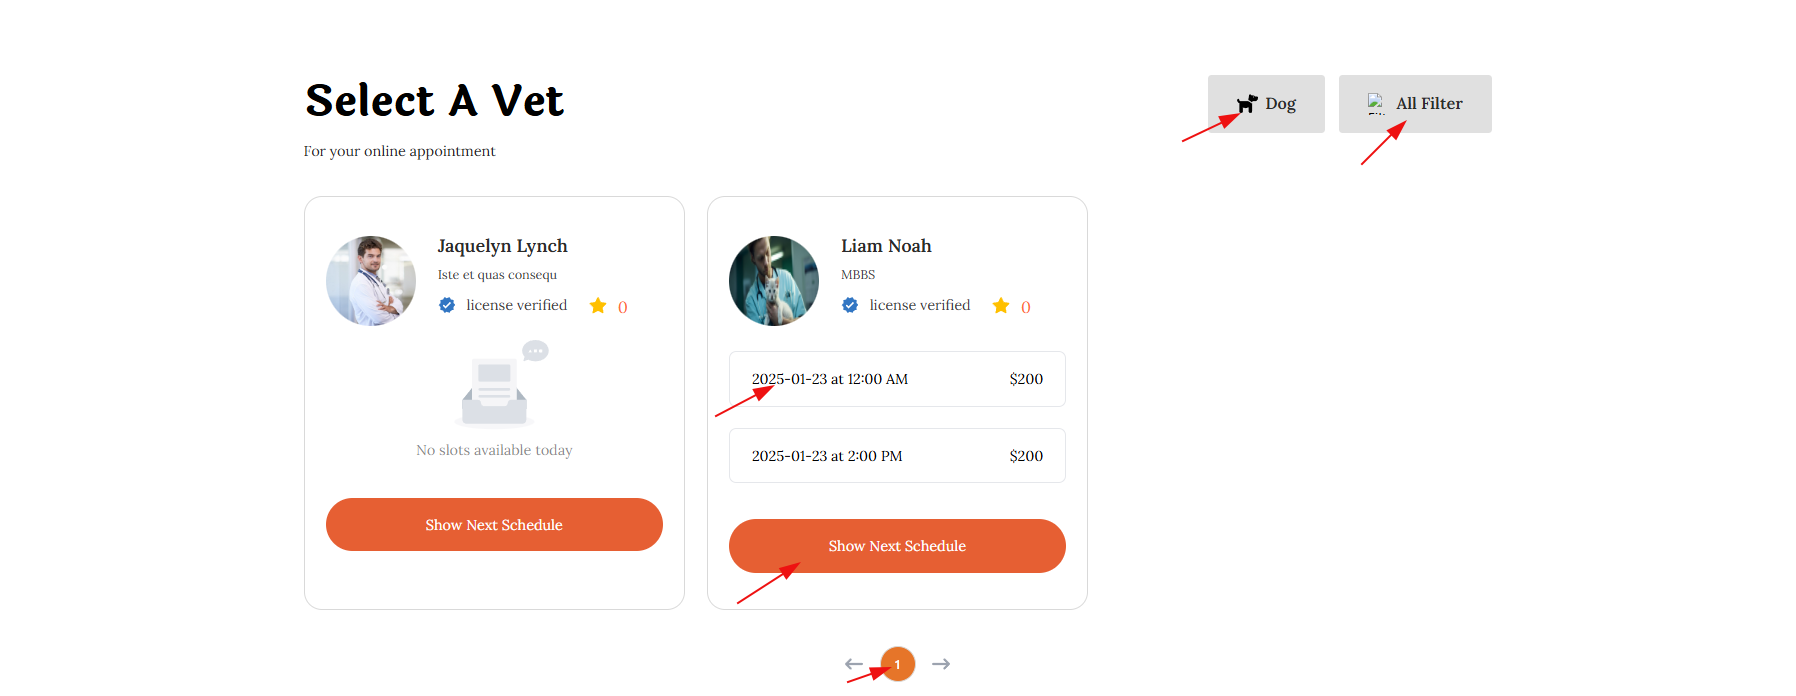Open Liam Noah's vet profile name
The image size is (1796, 696).
pyautogui.click(x=886, y=246)
